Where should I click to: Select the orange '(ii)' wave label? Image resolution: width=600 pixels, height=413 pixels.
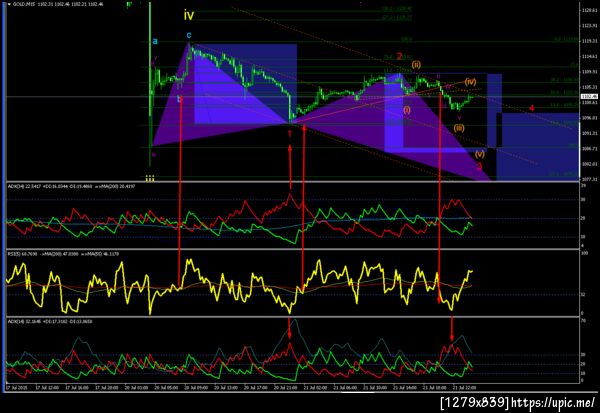tap(416, 65)
